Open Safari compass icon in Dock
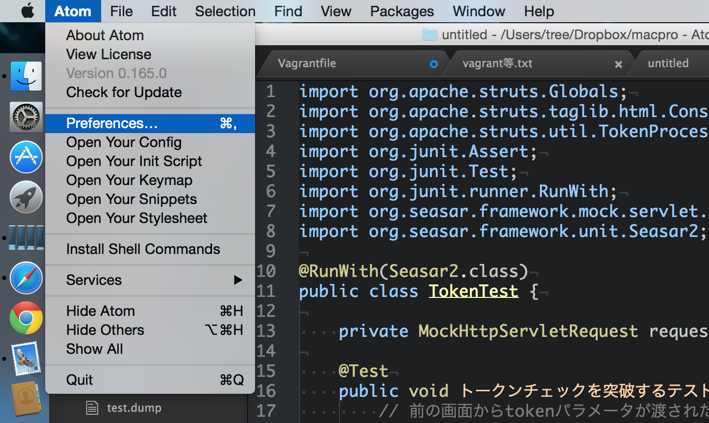The image size is (709, 423). coord(26,277)
